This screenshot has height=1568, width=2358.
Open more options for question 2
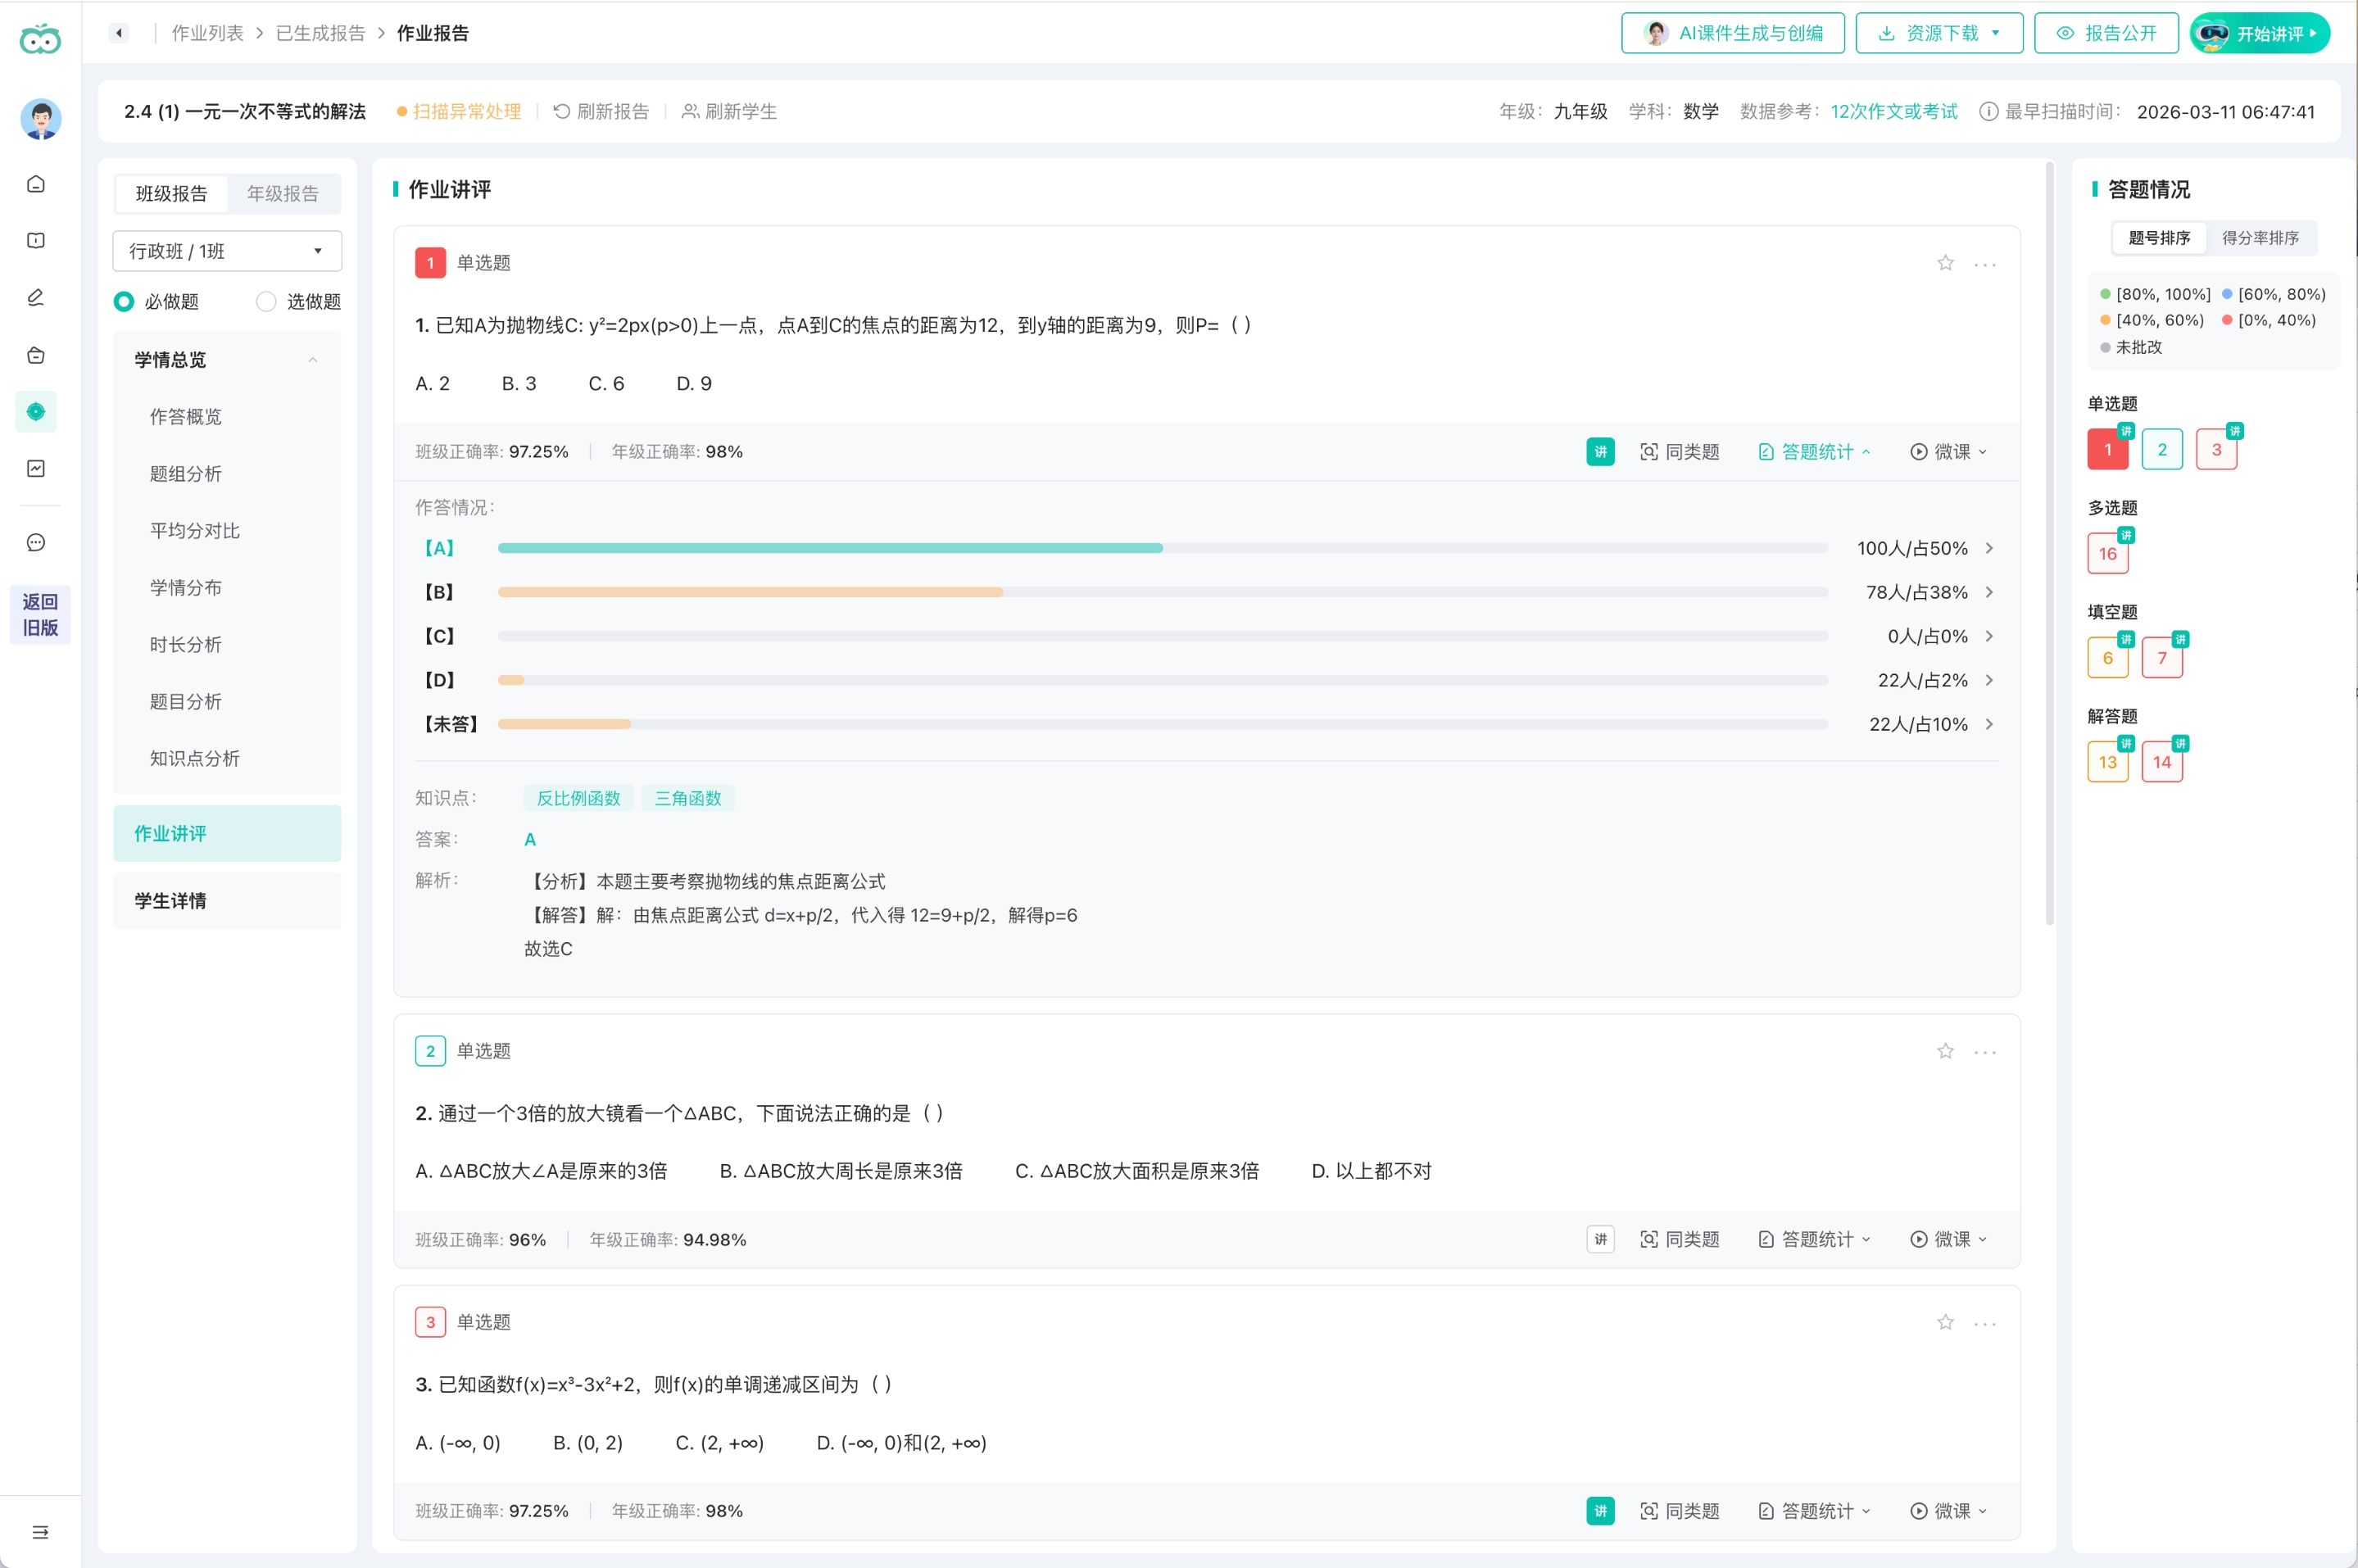pyautogui.click(x=1985, y=1052)
